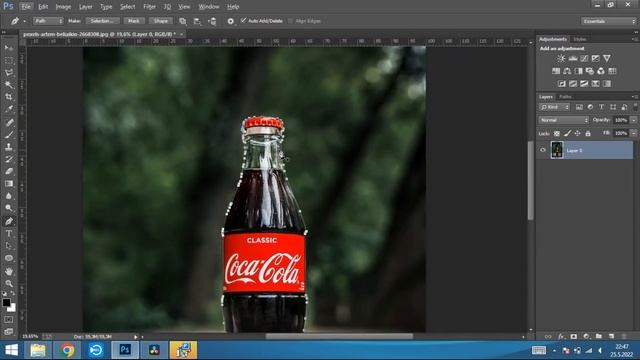Hide Layer 0 with eye icon
This screenshot has height=360, width=640.
tap(543, 150)
